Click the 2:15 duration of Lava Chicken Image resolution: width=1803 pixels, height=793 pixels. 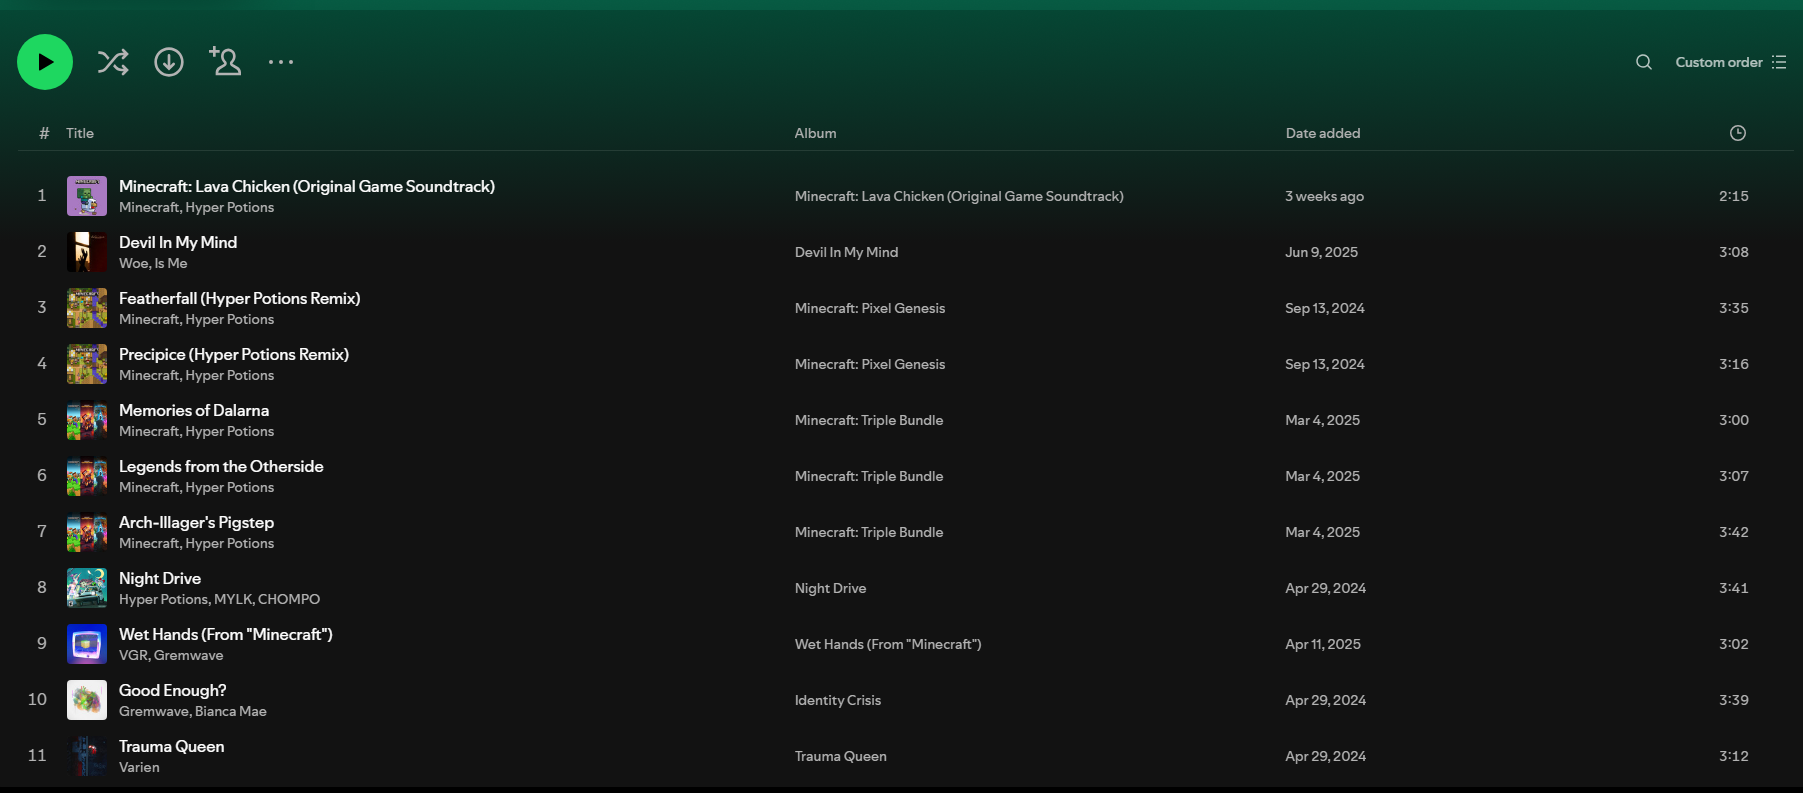1734,196
